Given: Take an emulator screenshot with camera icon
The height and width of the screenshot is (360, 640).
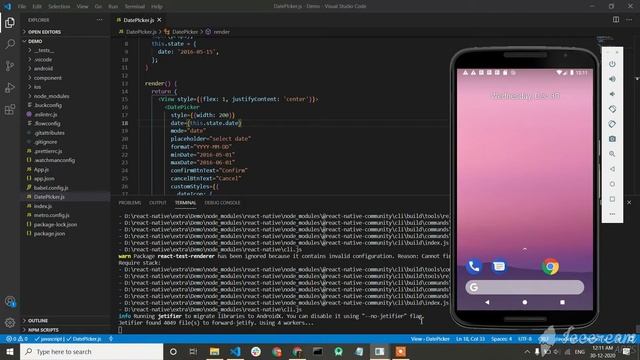Looking at the screenshot, I should [x=612, y=139].
